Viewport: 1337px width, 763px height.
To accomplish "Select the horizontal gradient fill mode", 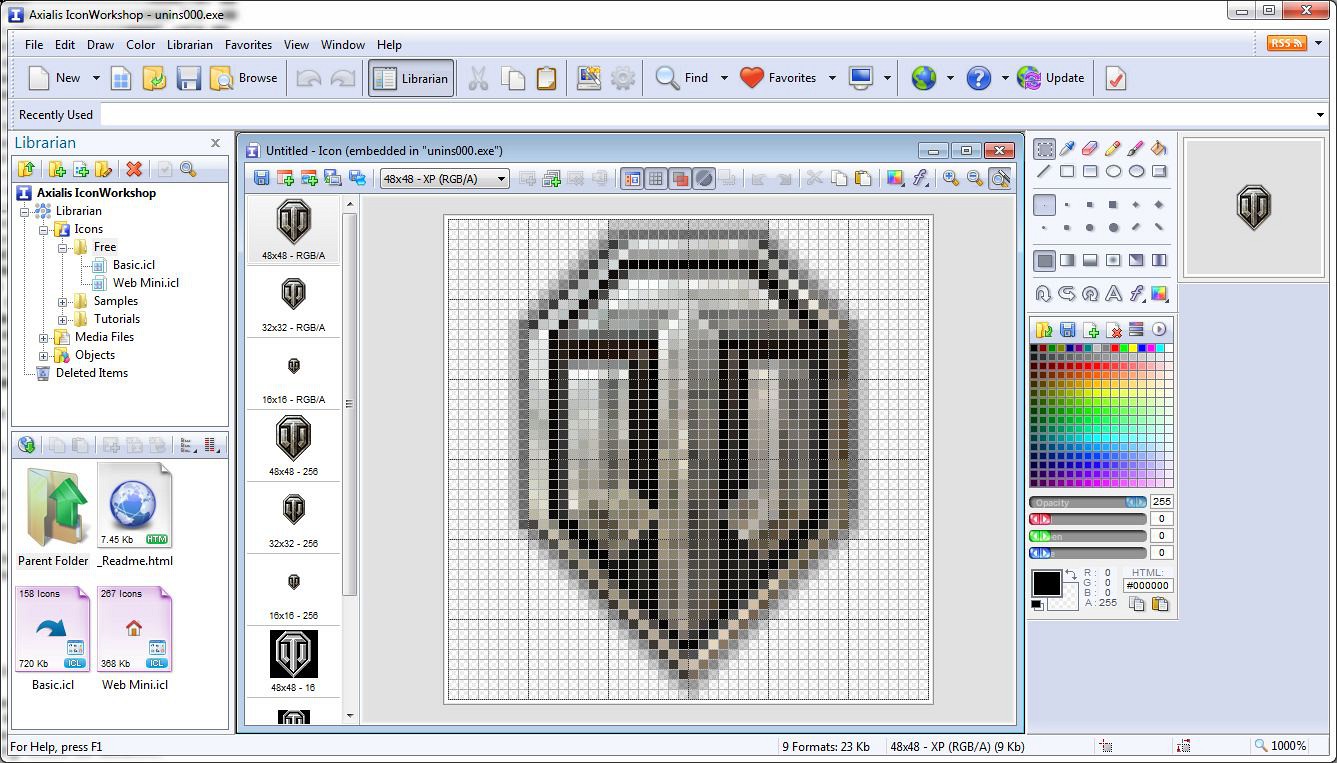I will tap(1067, 260).
